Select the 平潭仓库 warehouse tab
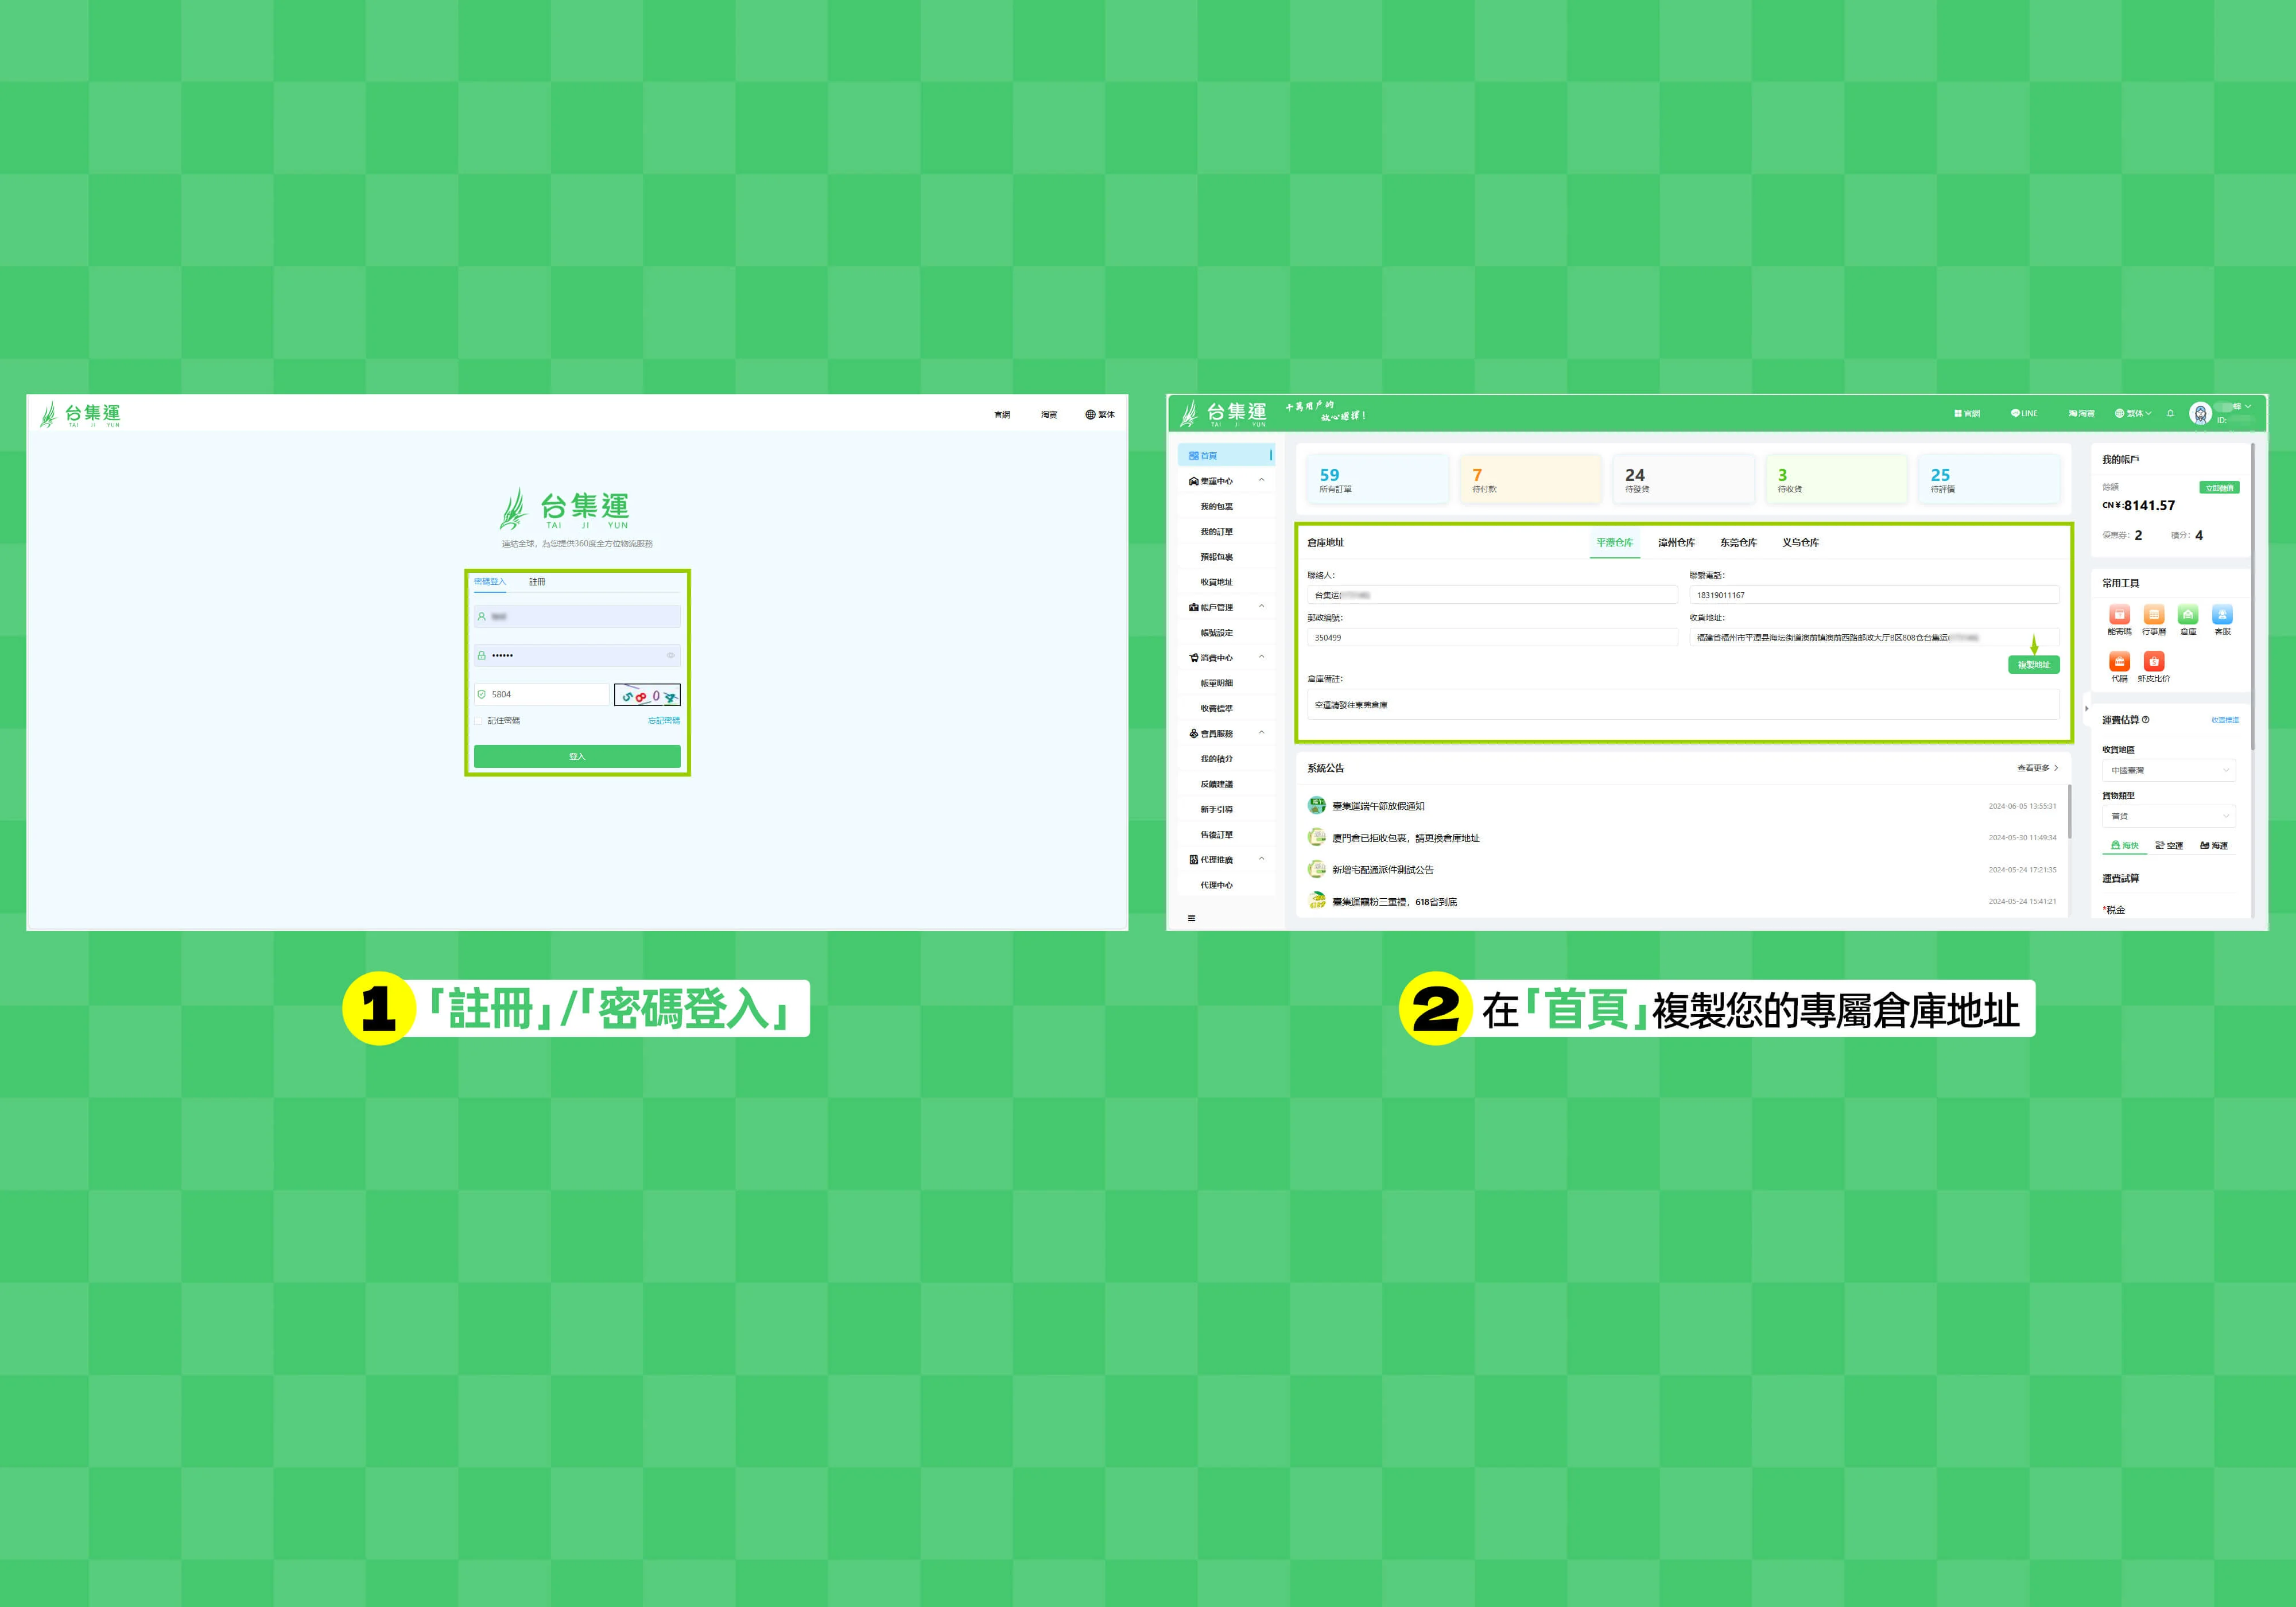 click(x=1615, y=543)
